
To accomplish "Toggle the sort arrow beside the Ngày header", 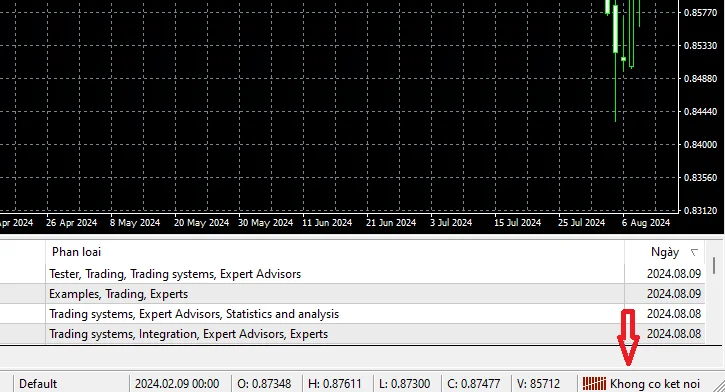I will [694, 252].
